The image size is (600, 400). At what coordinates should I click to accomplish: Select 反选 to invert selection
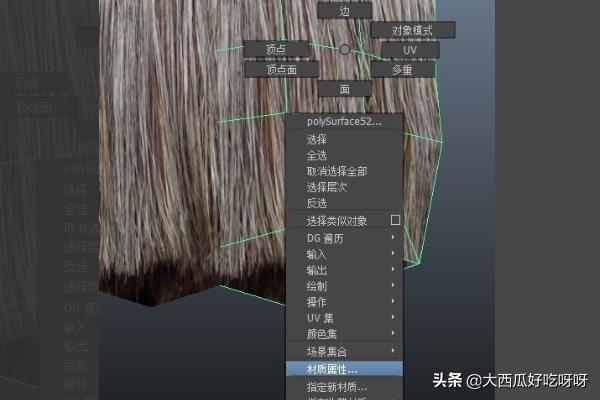coord(317,203)
